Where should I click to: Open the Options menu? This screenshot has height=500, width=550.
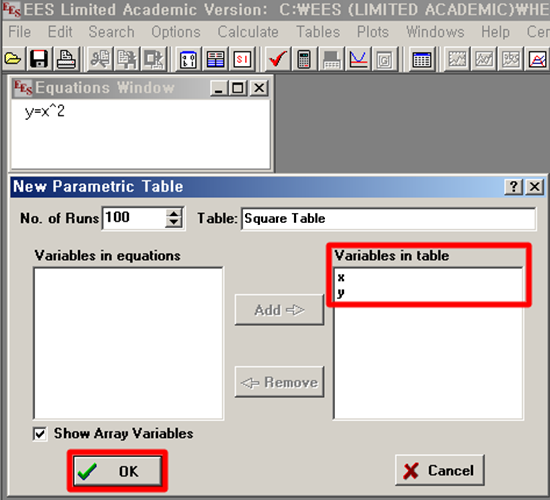tap(176, 32)
